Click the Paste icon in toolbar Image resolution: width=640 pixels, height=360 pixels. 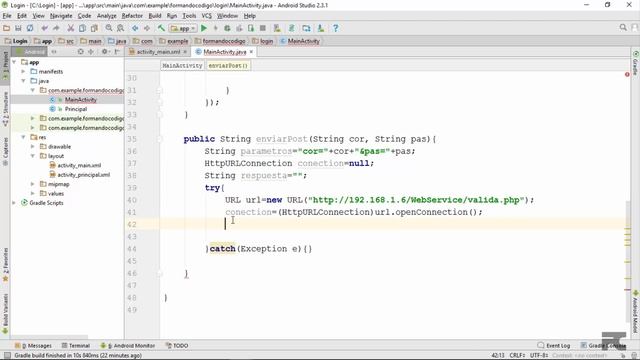click(94, 28)
